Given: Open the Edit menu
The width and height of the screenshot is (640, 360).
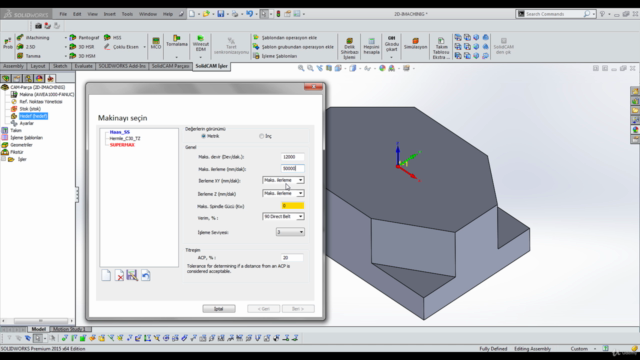Looking at the screenshot, I should click(x=77, y=14).
